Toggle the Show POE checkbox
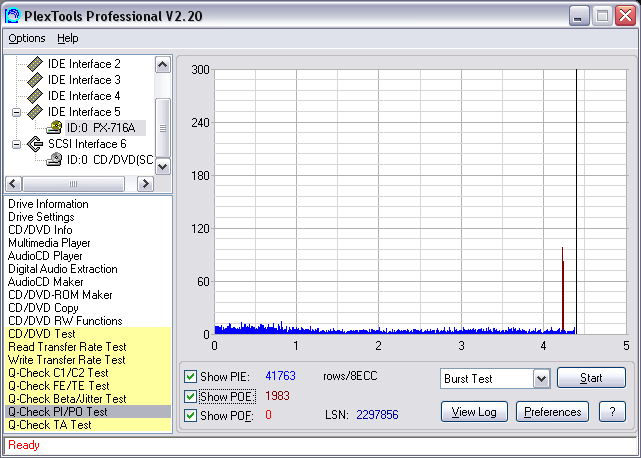Viewport: 641px width, 458px height. 190,396
